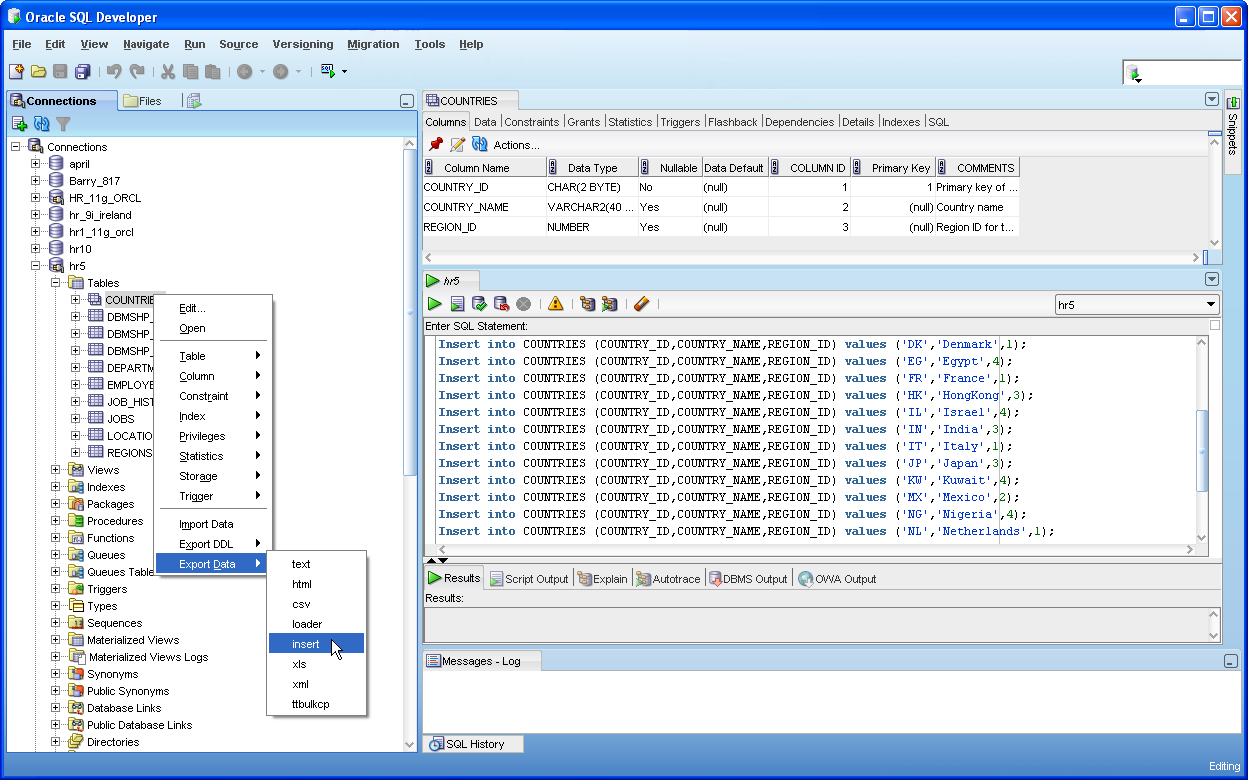This screenshot has width=1248, height=780.
Task: Select the Run Script icon
Action: (457, 304)
